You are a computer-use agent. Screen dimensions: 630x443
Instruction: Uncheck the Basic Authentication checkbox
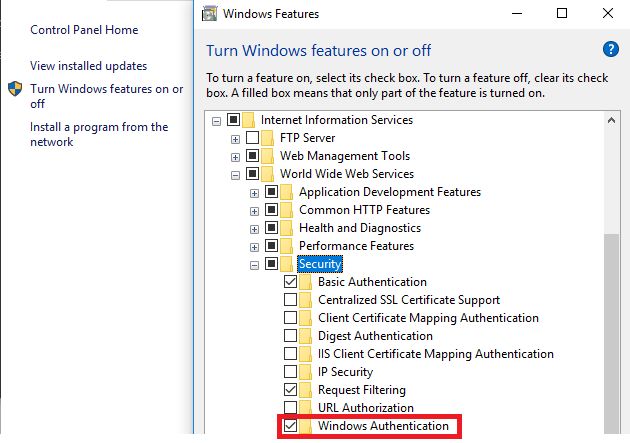(290, 282)
